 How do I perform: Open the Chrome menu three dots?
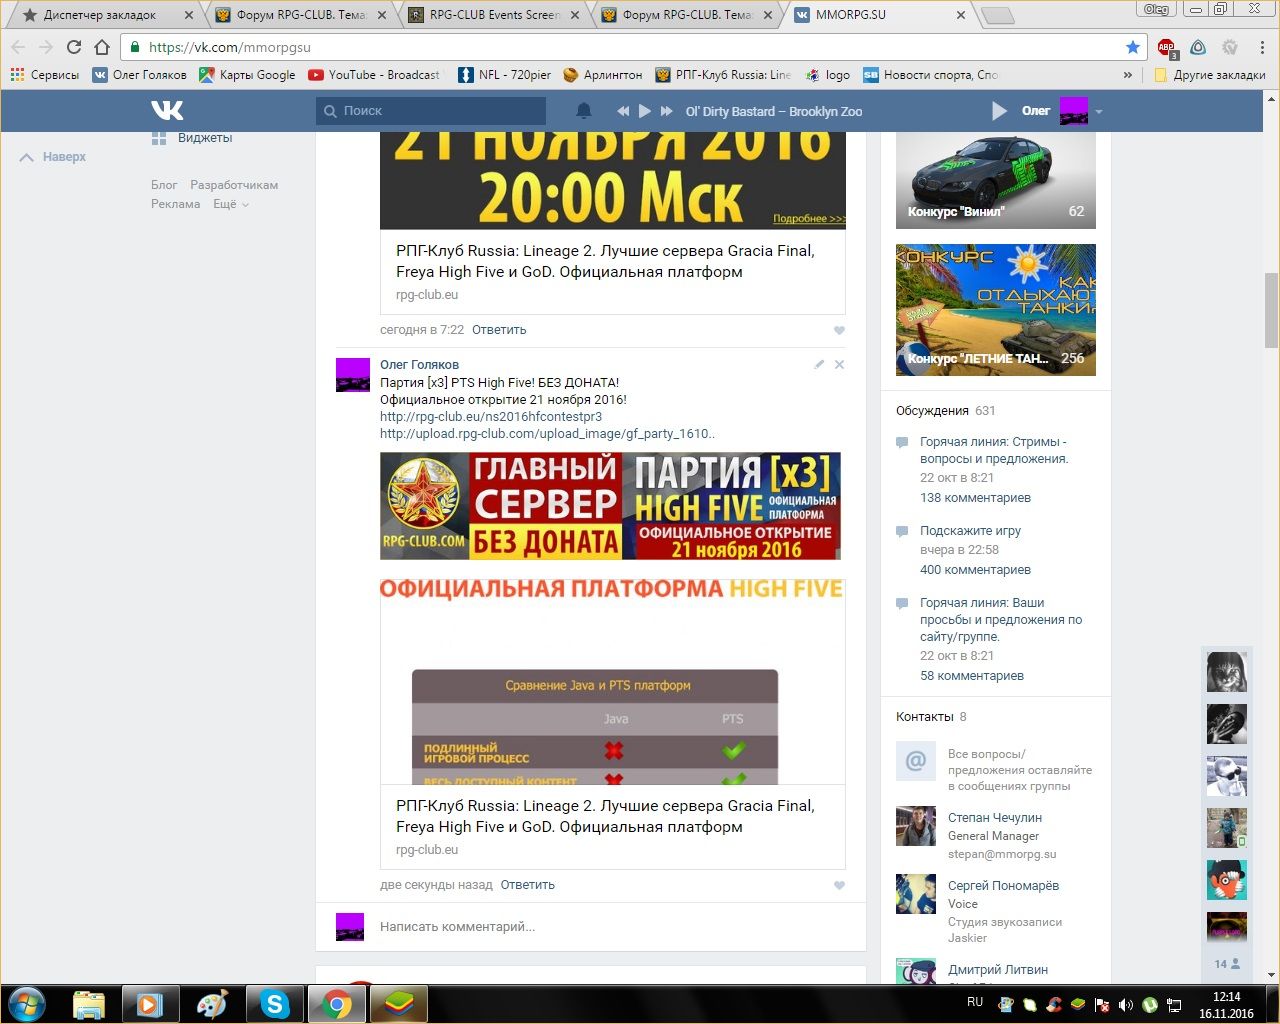pyautogui.click(x=1263, y=47)
